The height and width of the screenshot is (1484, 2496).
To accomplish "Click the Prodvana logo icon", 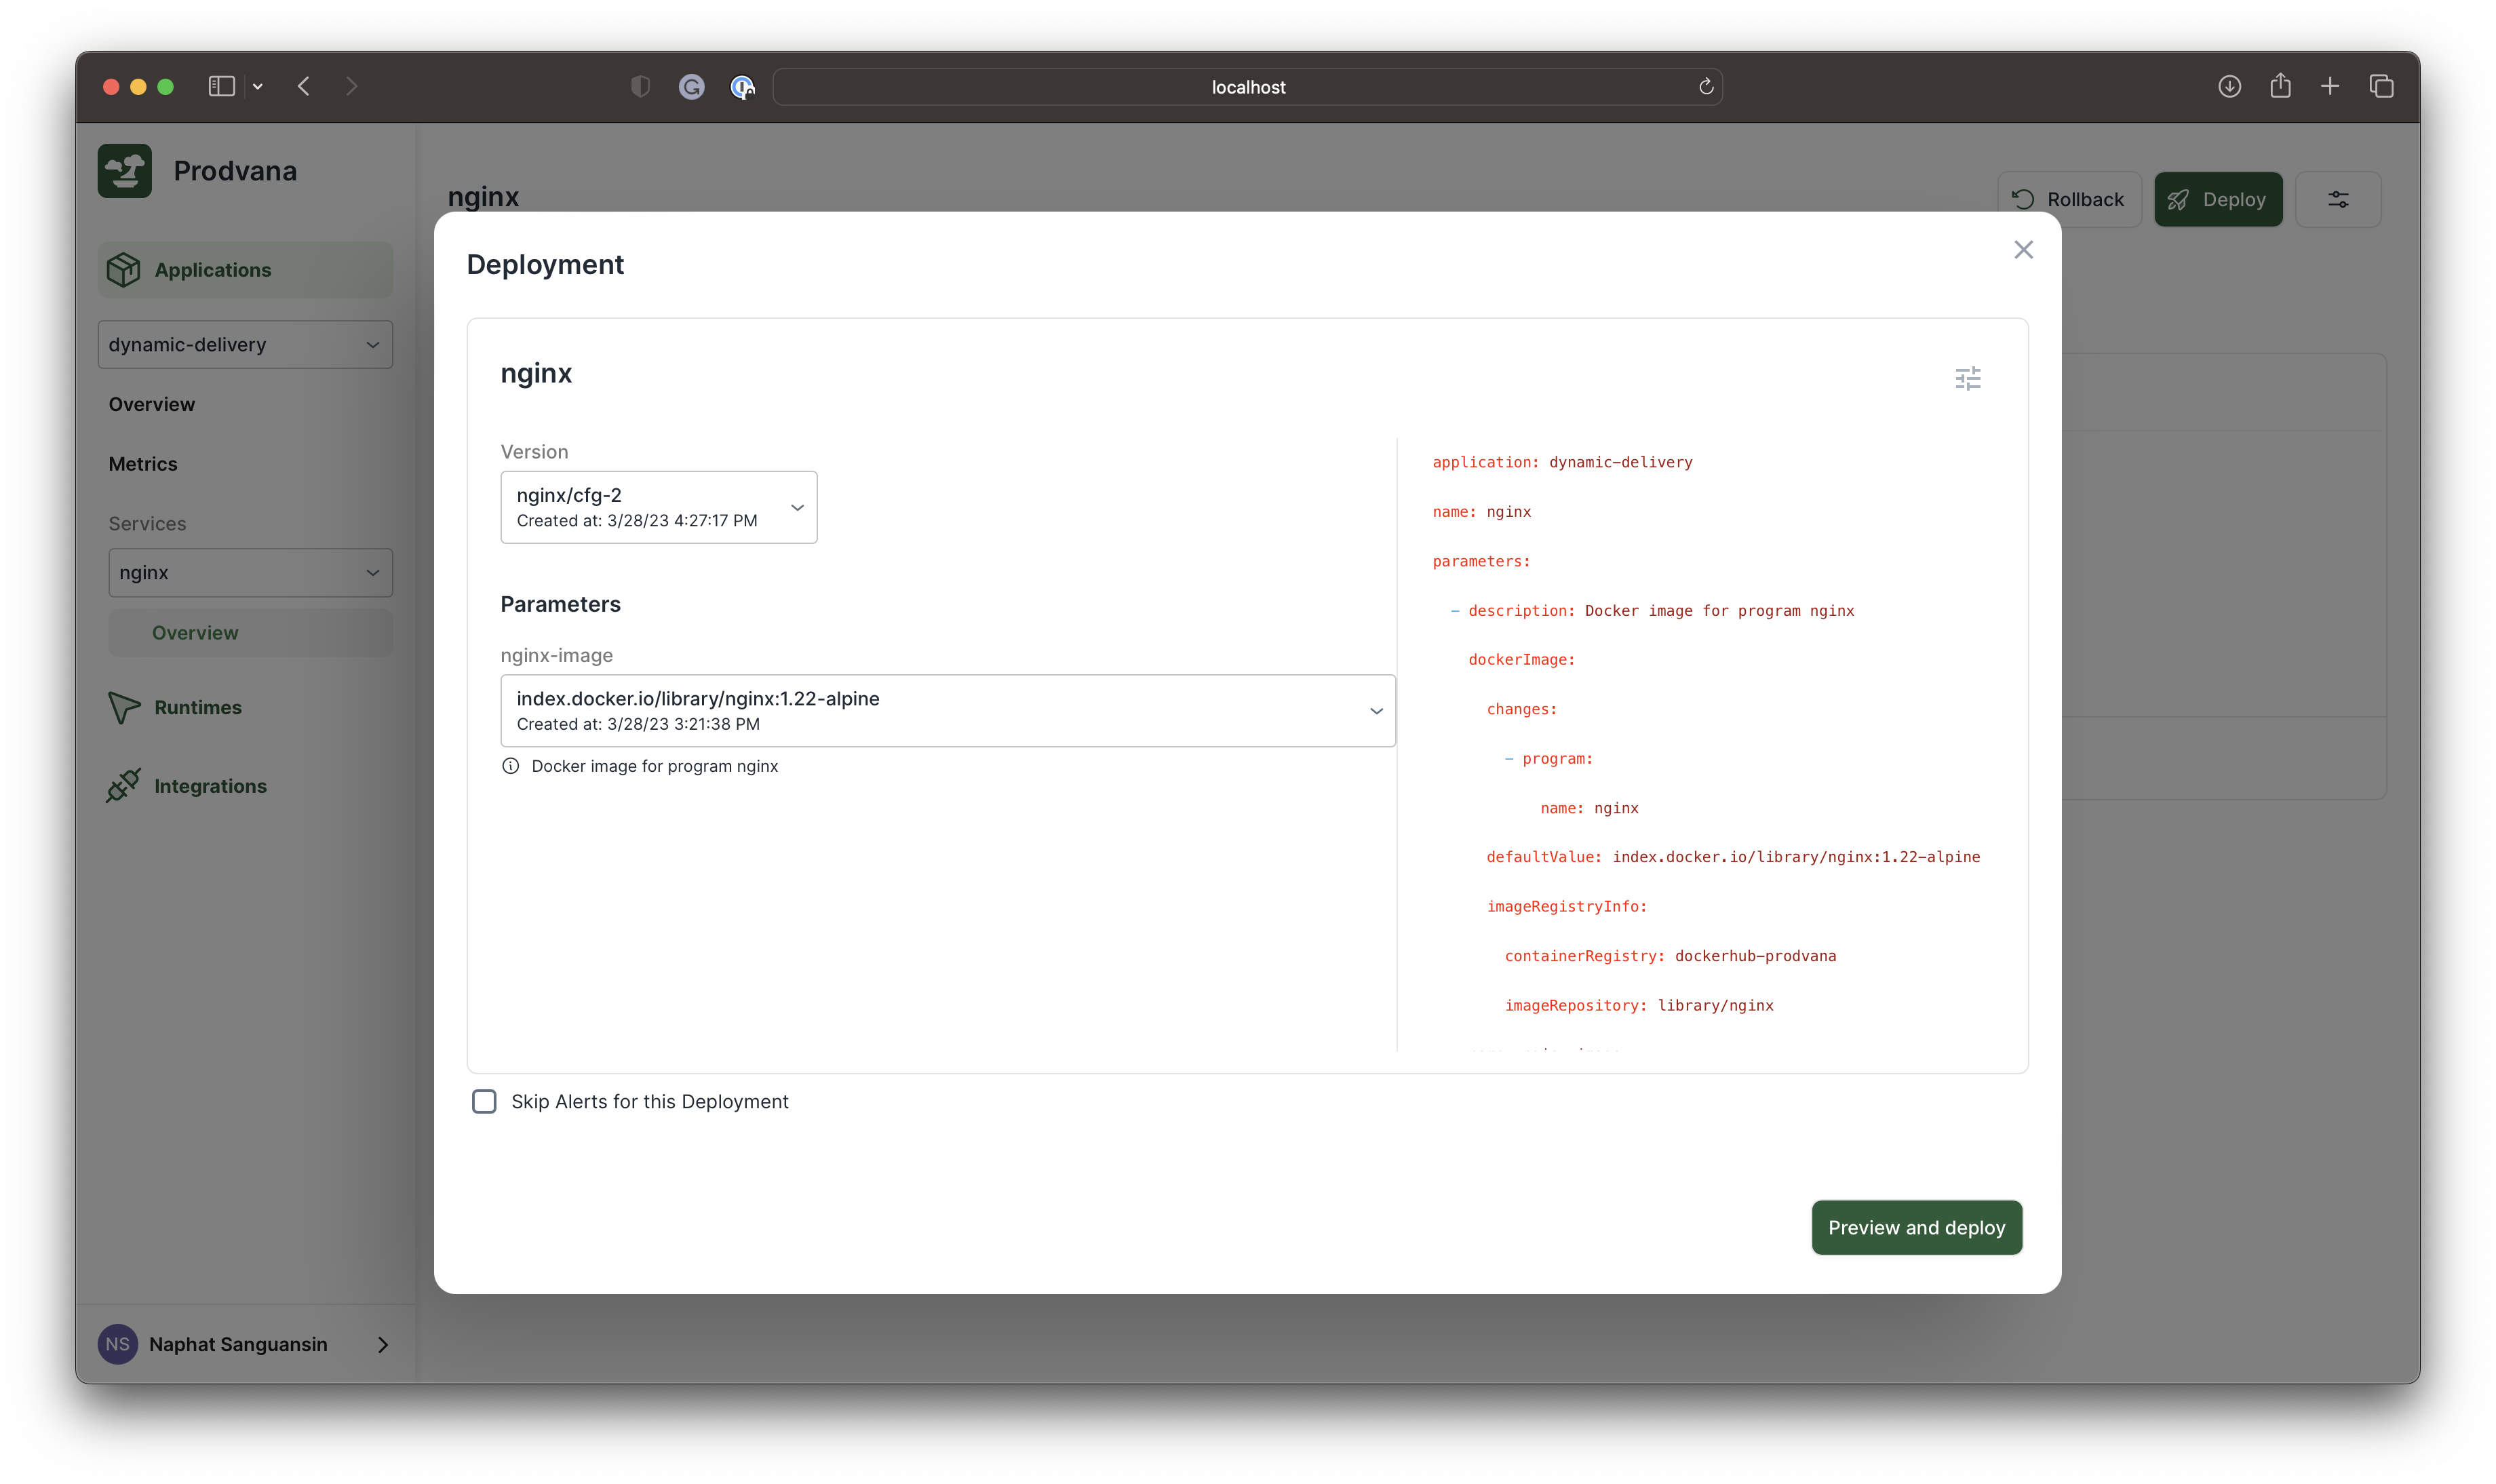I will point(125,171).
